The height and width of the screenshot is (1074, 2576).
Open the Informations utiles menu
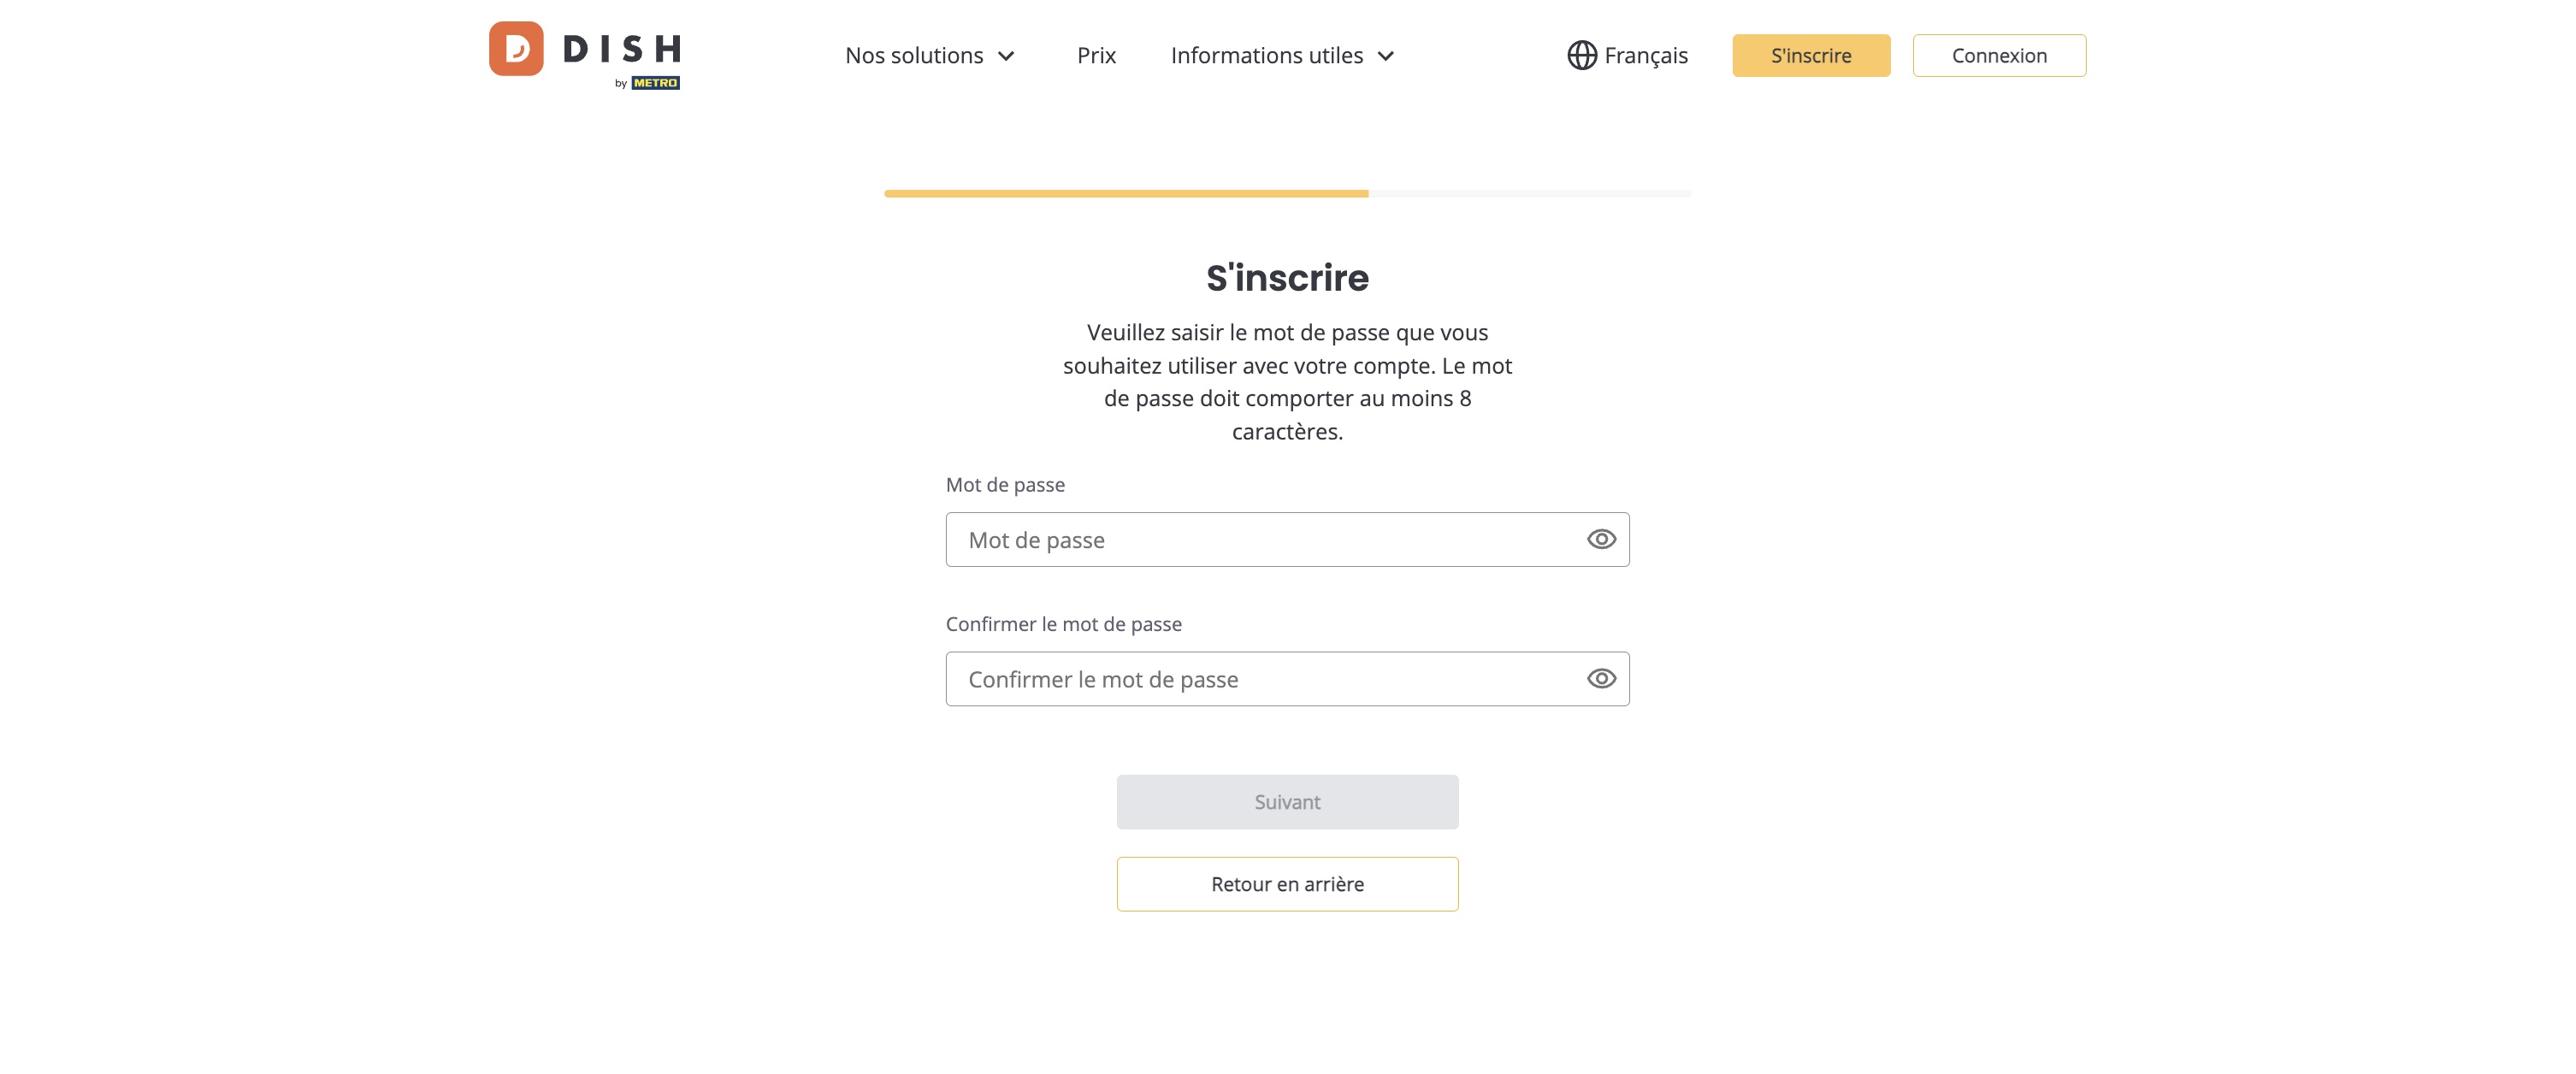coord(1282,55)
